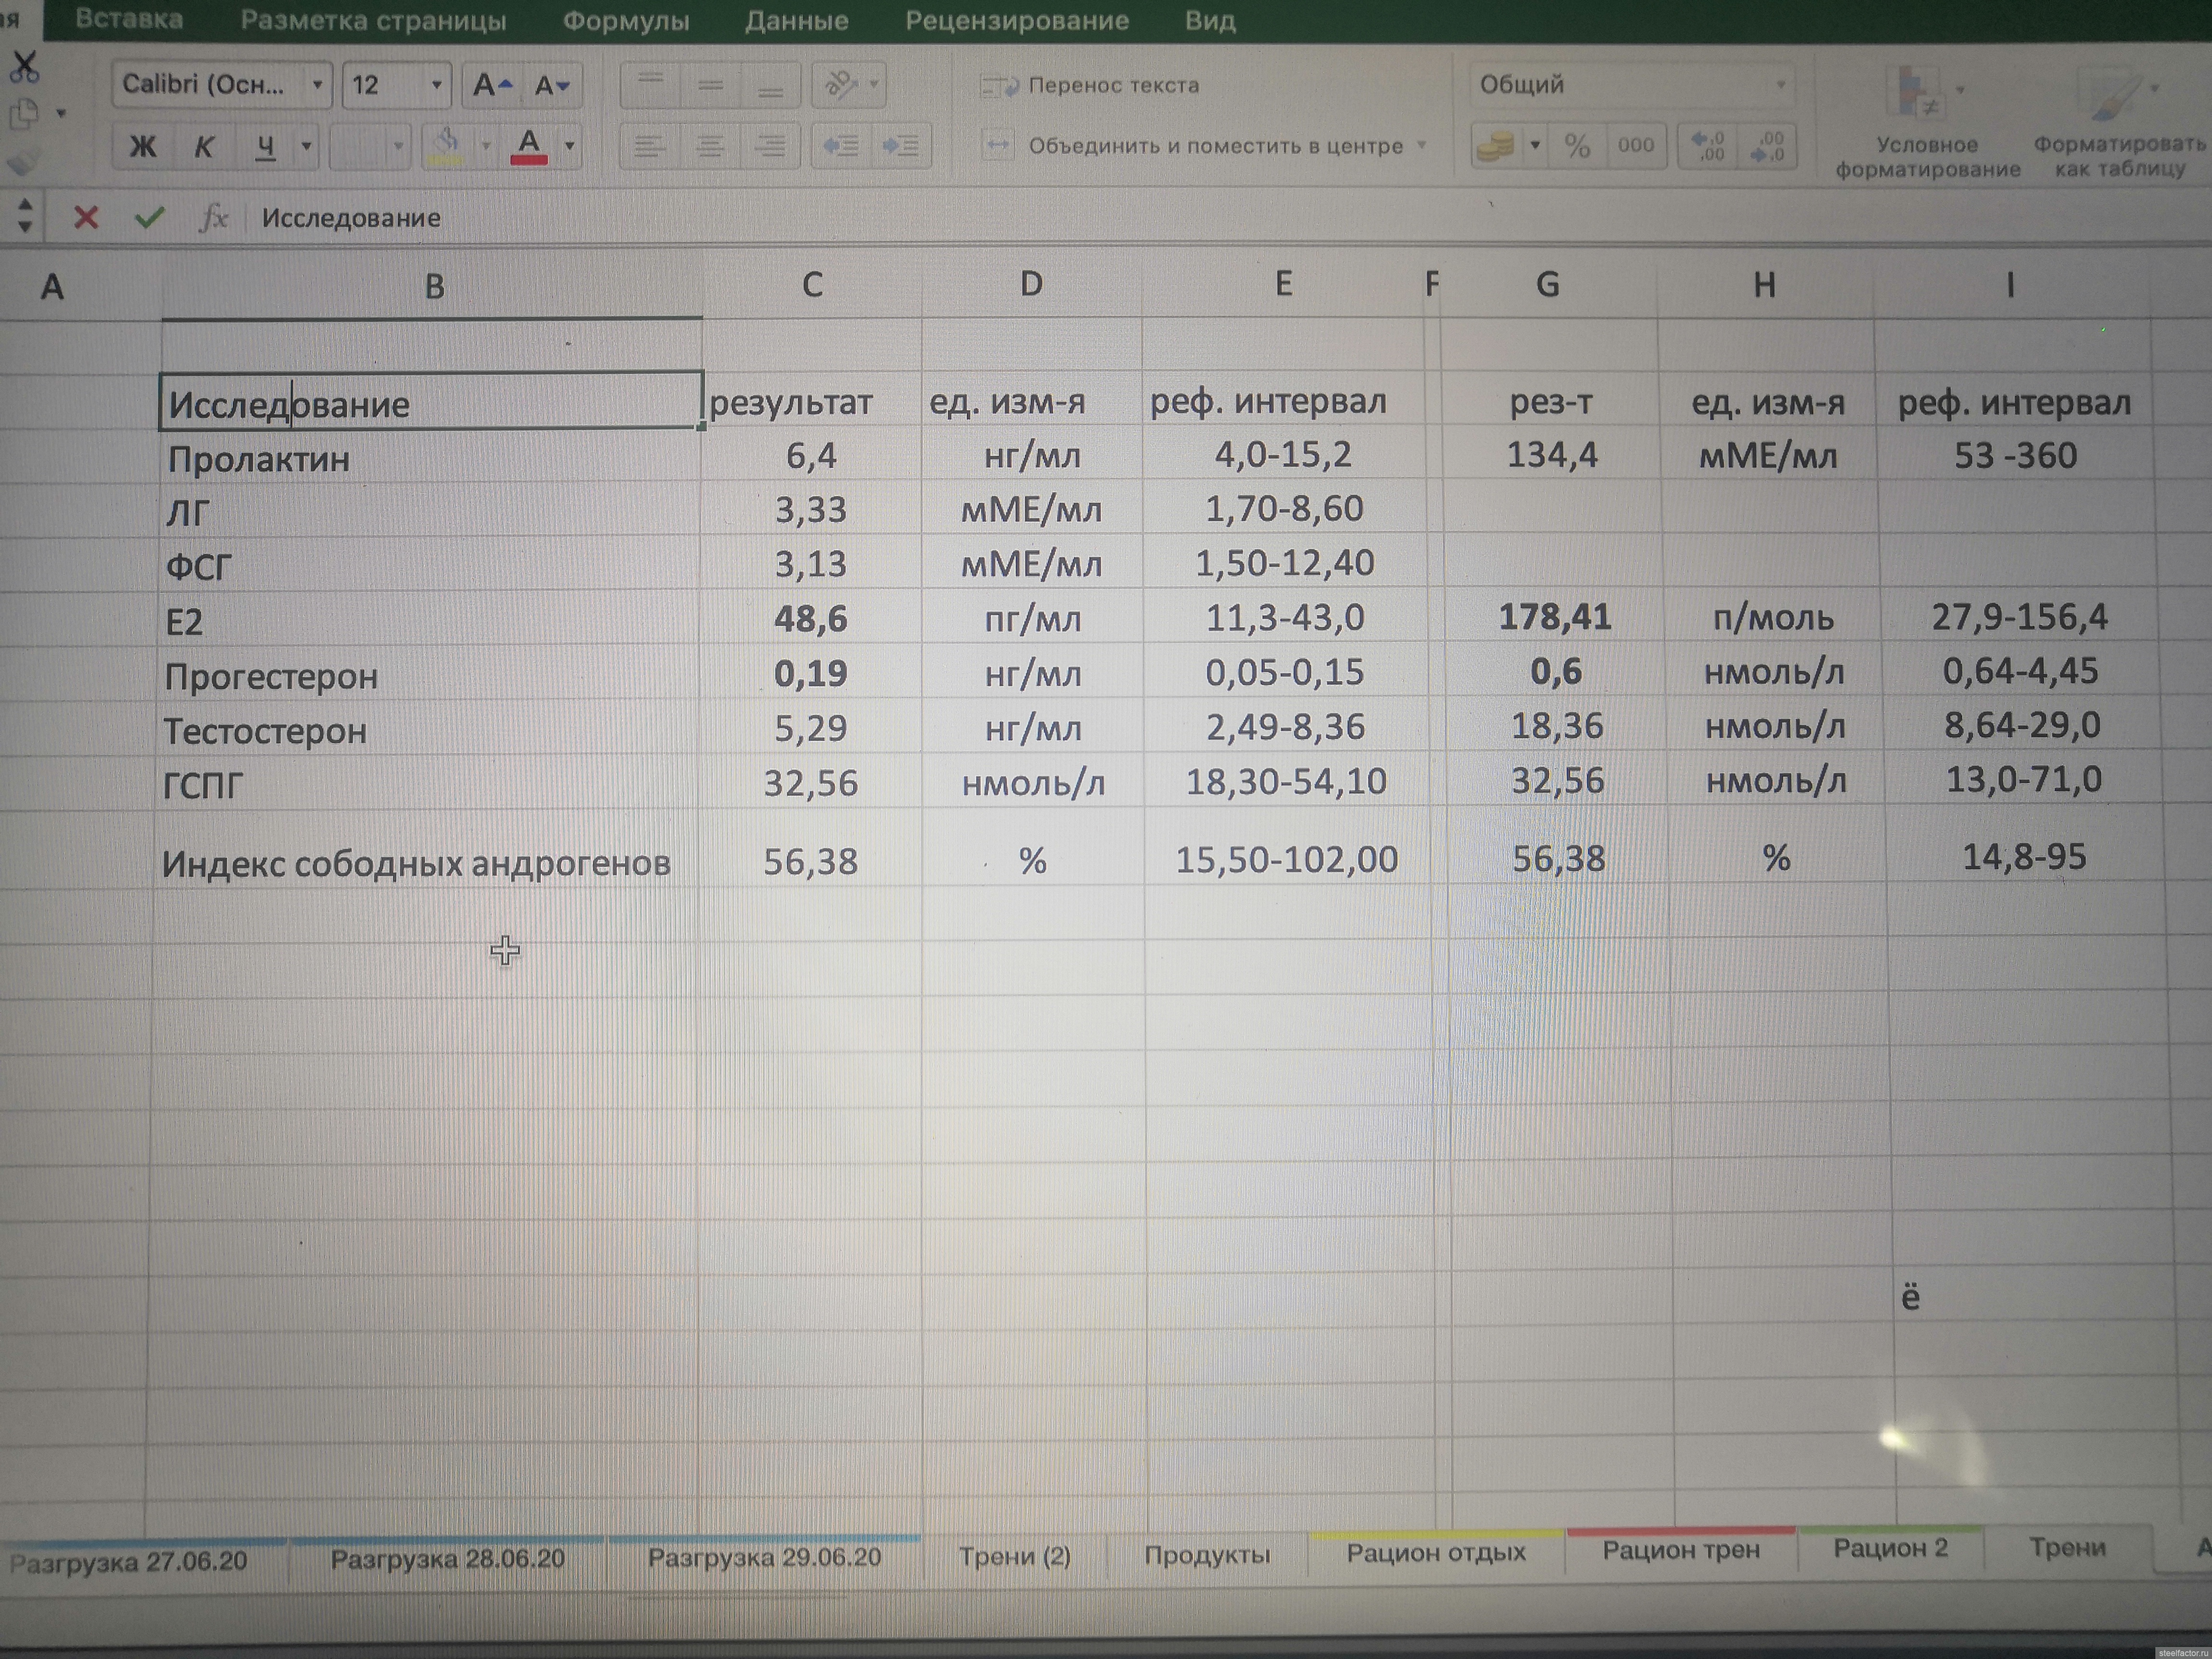Toggle italic К formatting
This screenshot has width=2212, height=1659.
[203, 147]
